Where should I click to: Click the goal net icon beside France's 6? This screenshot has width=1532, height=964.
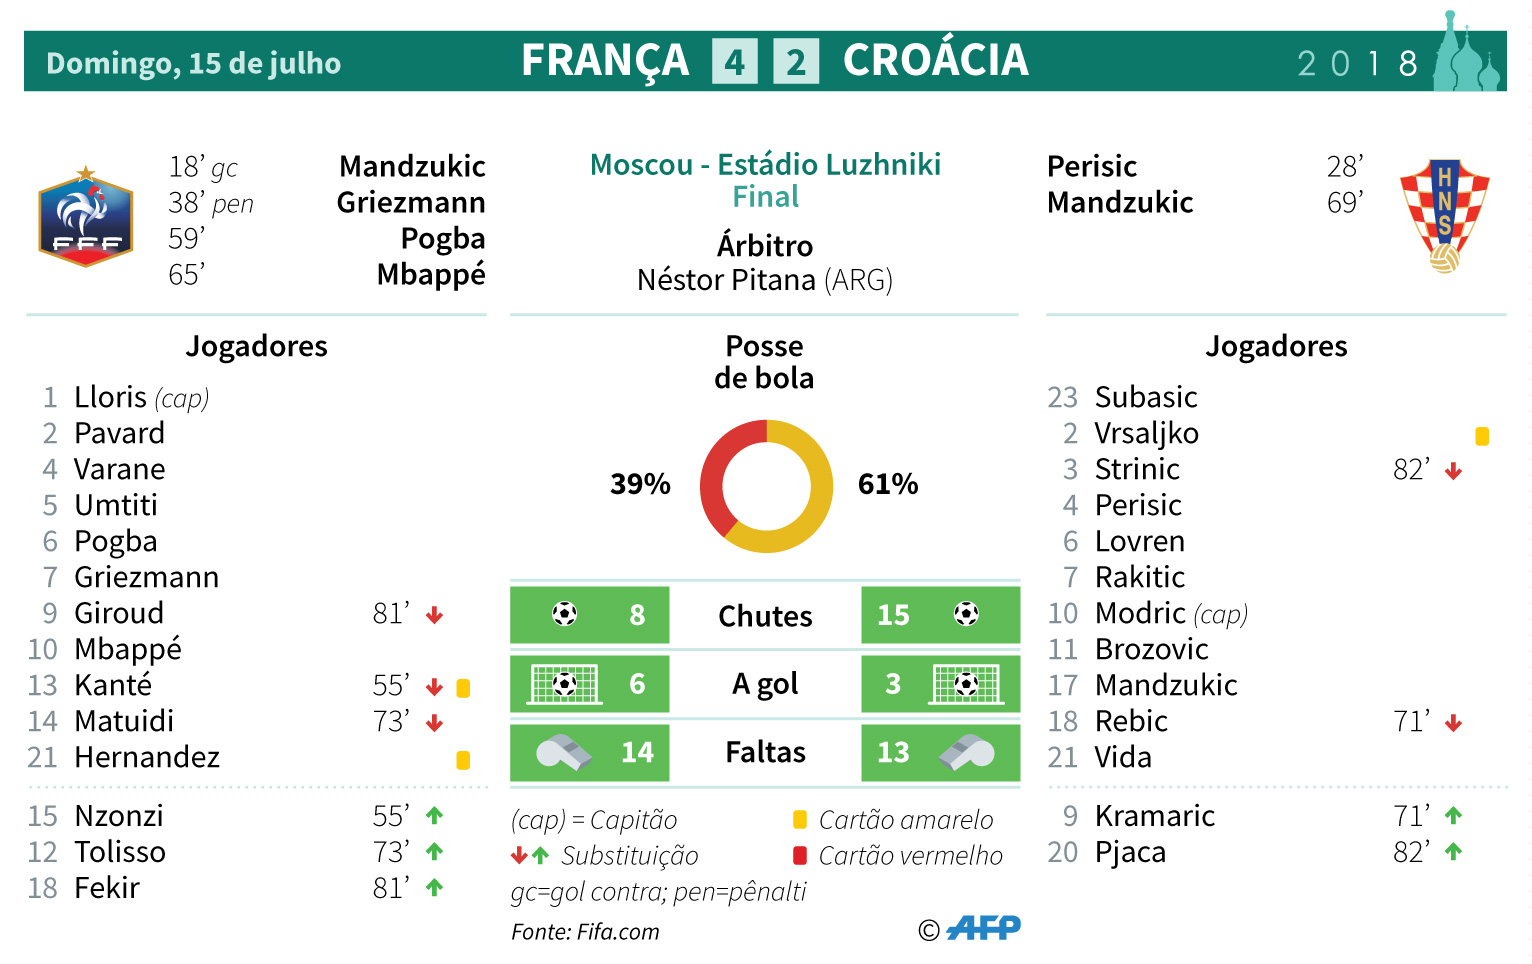point(564,684)
